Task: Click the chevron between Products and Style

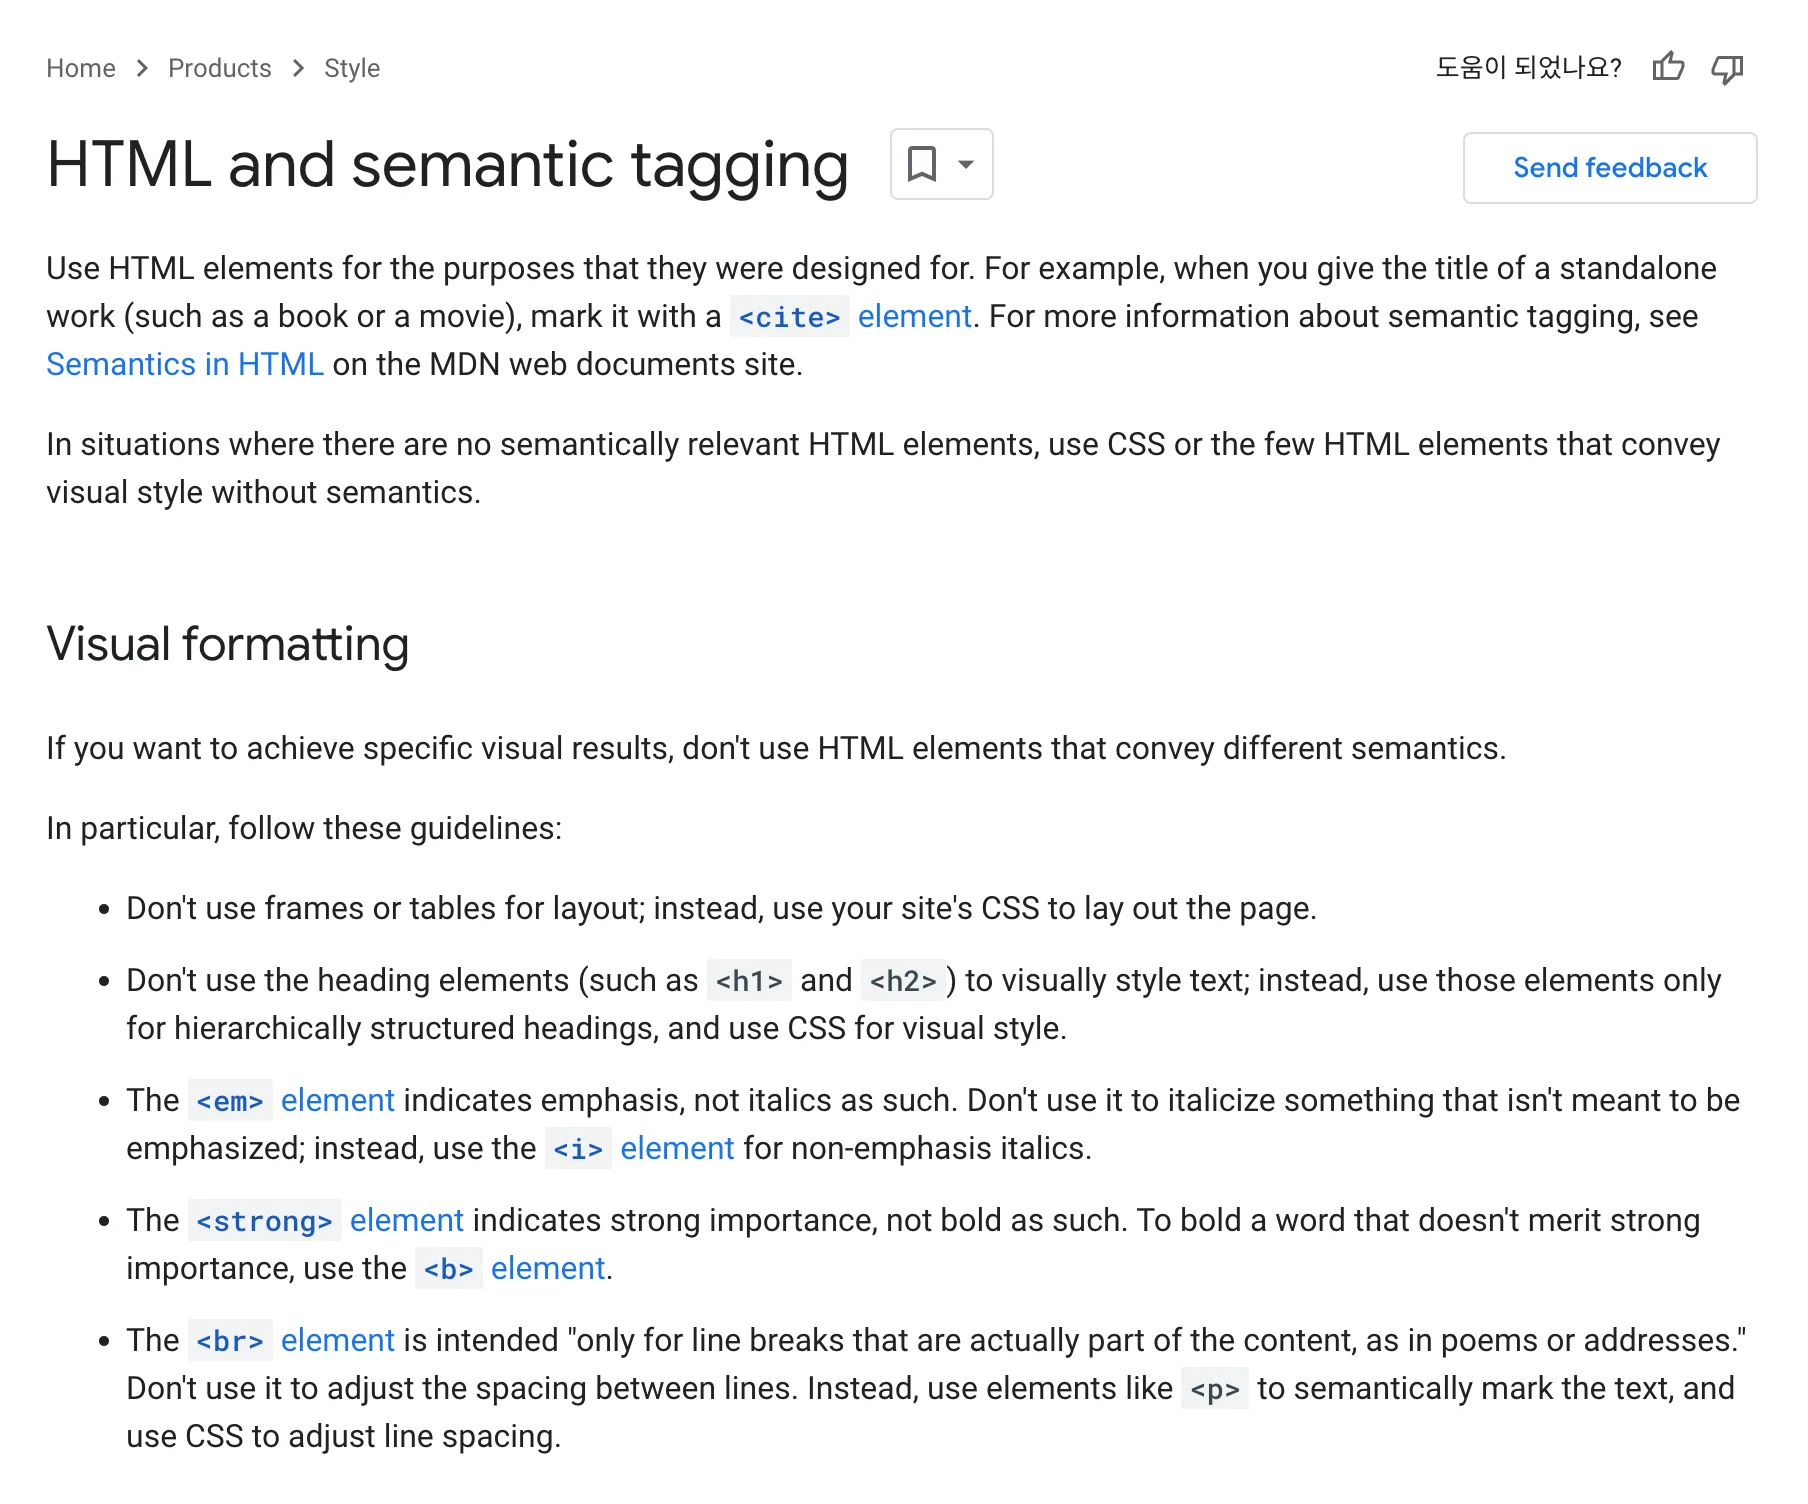Action: click(x=298, y=69)
